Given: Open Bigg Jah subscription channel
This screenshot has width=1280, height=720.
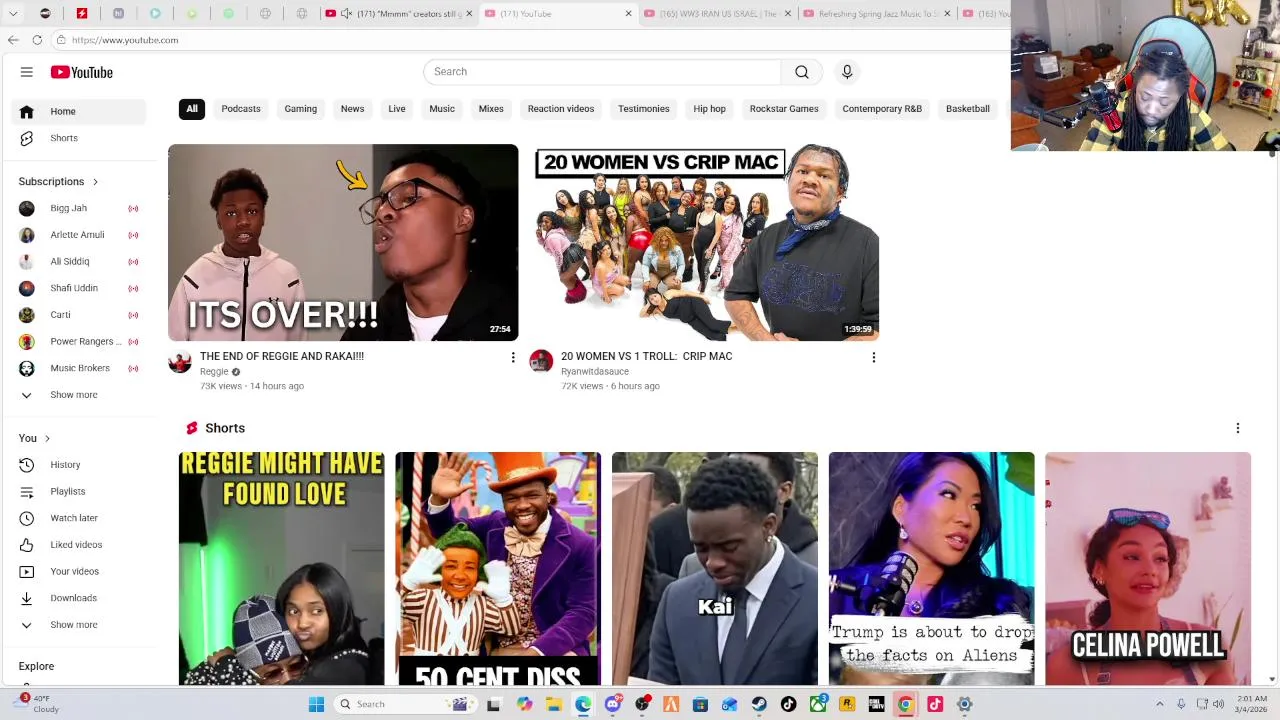Looking at the screenshot, I should point(79,208).
